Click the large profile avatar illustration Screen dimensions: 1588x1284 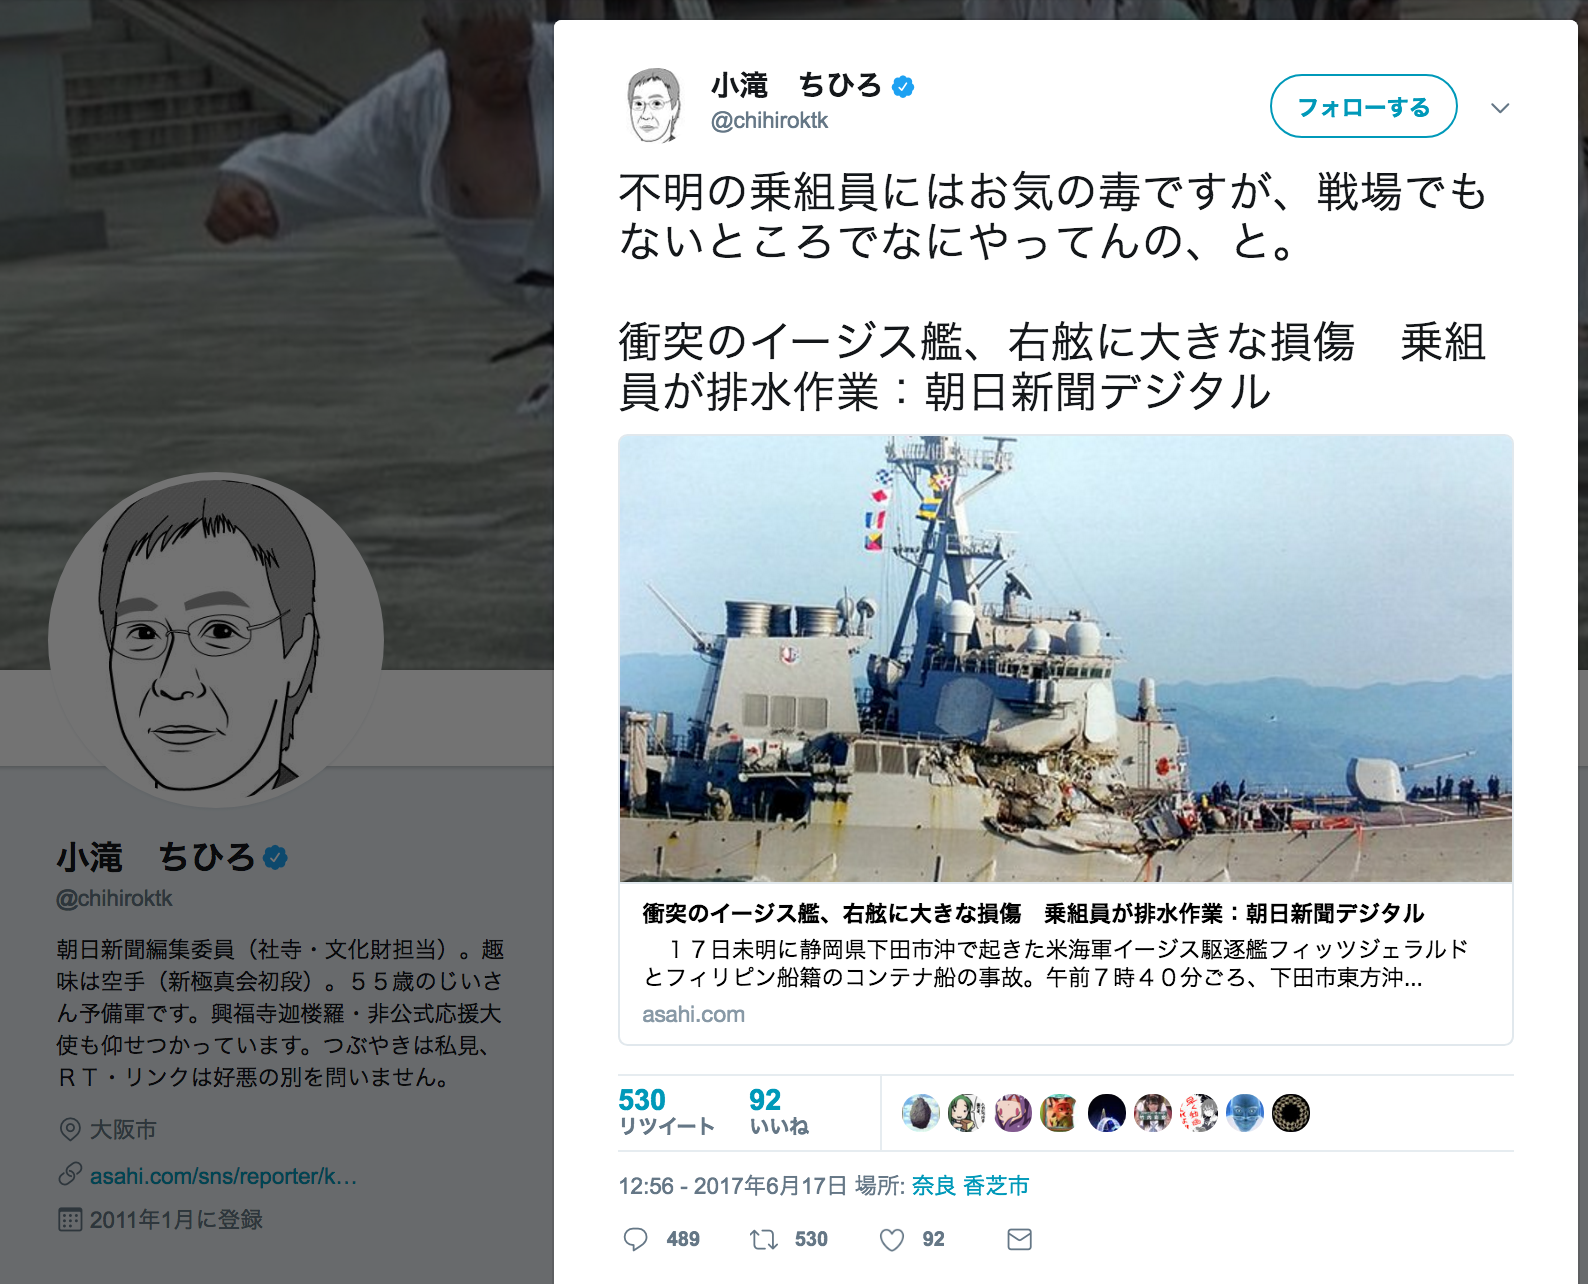(x=216, y=640)
